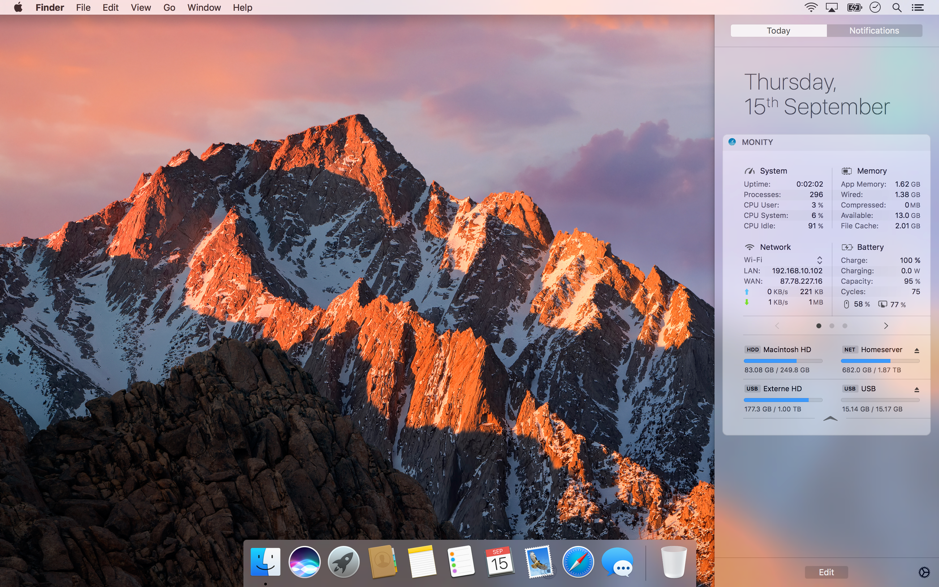
Task: Open Safari from the Dock
Action: (578, 562)
